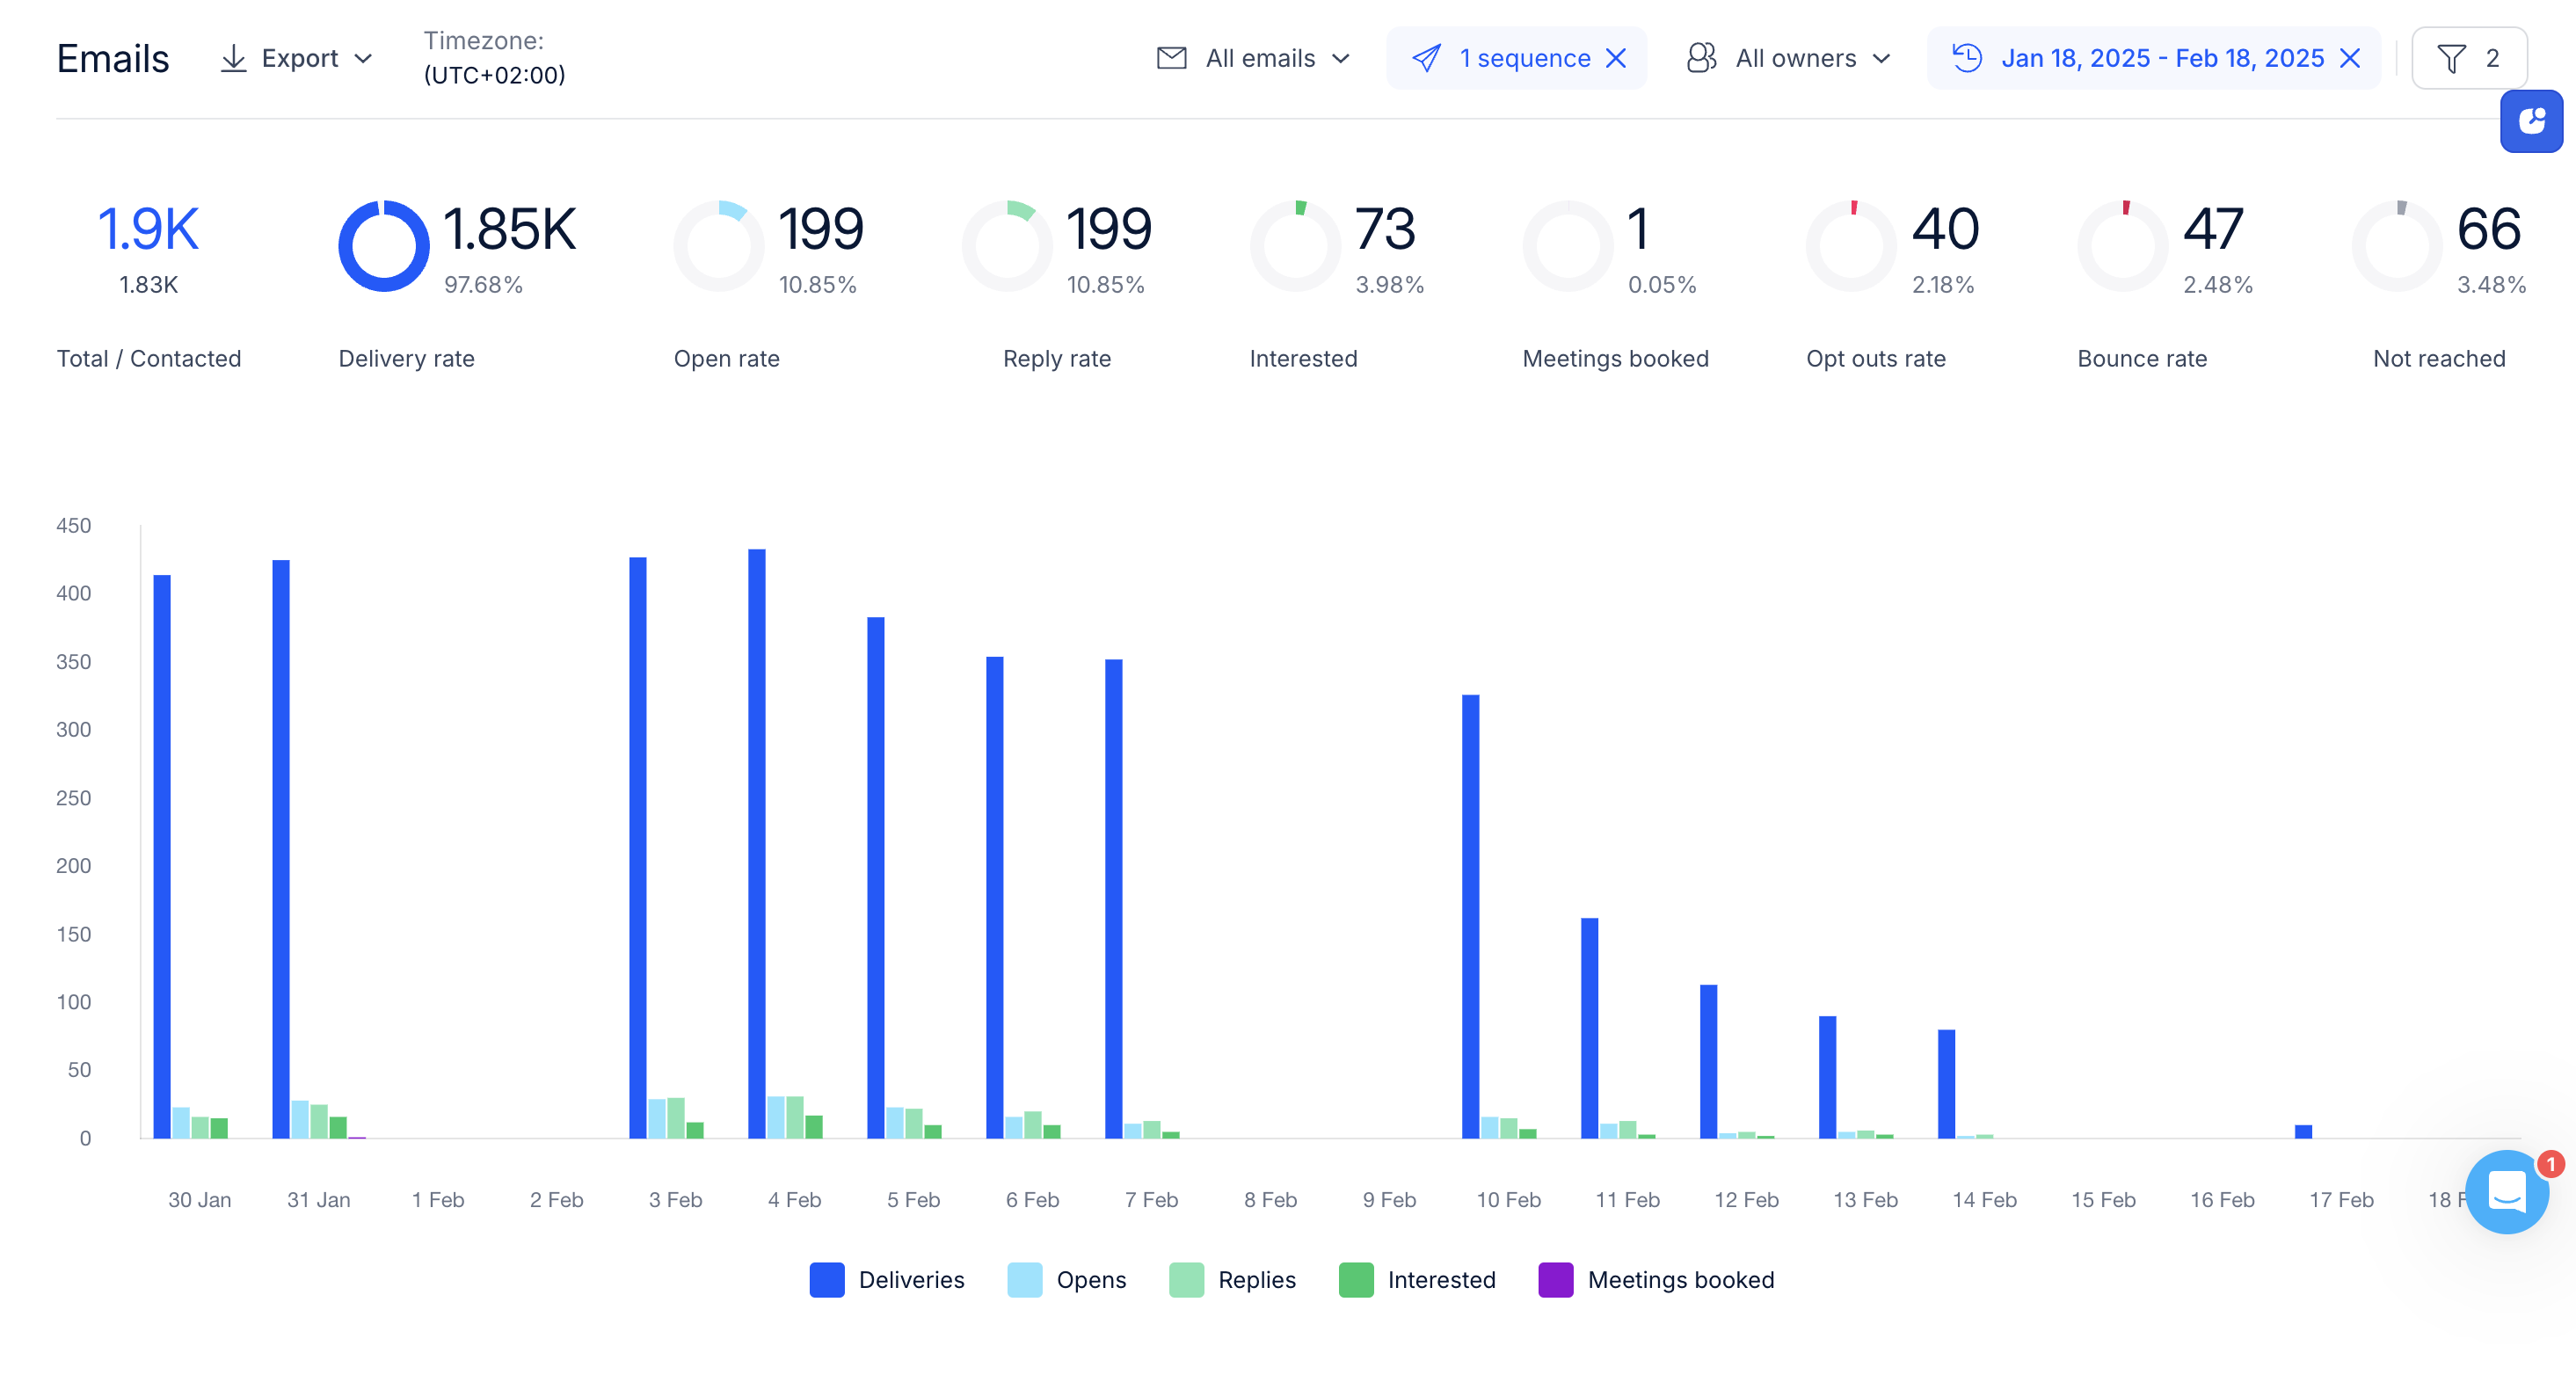2576x1375 pixels.
Task: Click the Open rate donut chart
Action: (719, 246)
